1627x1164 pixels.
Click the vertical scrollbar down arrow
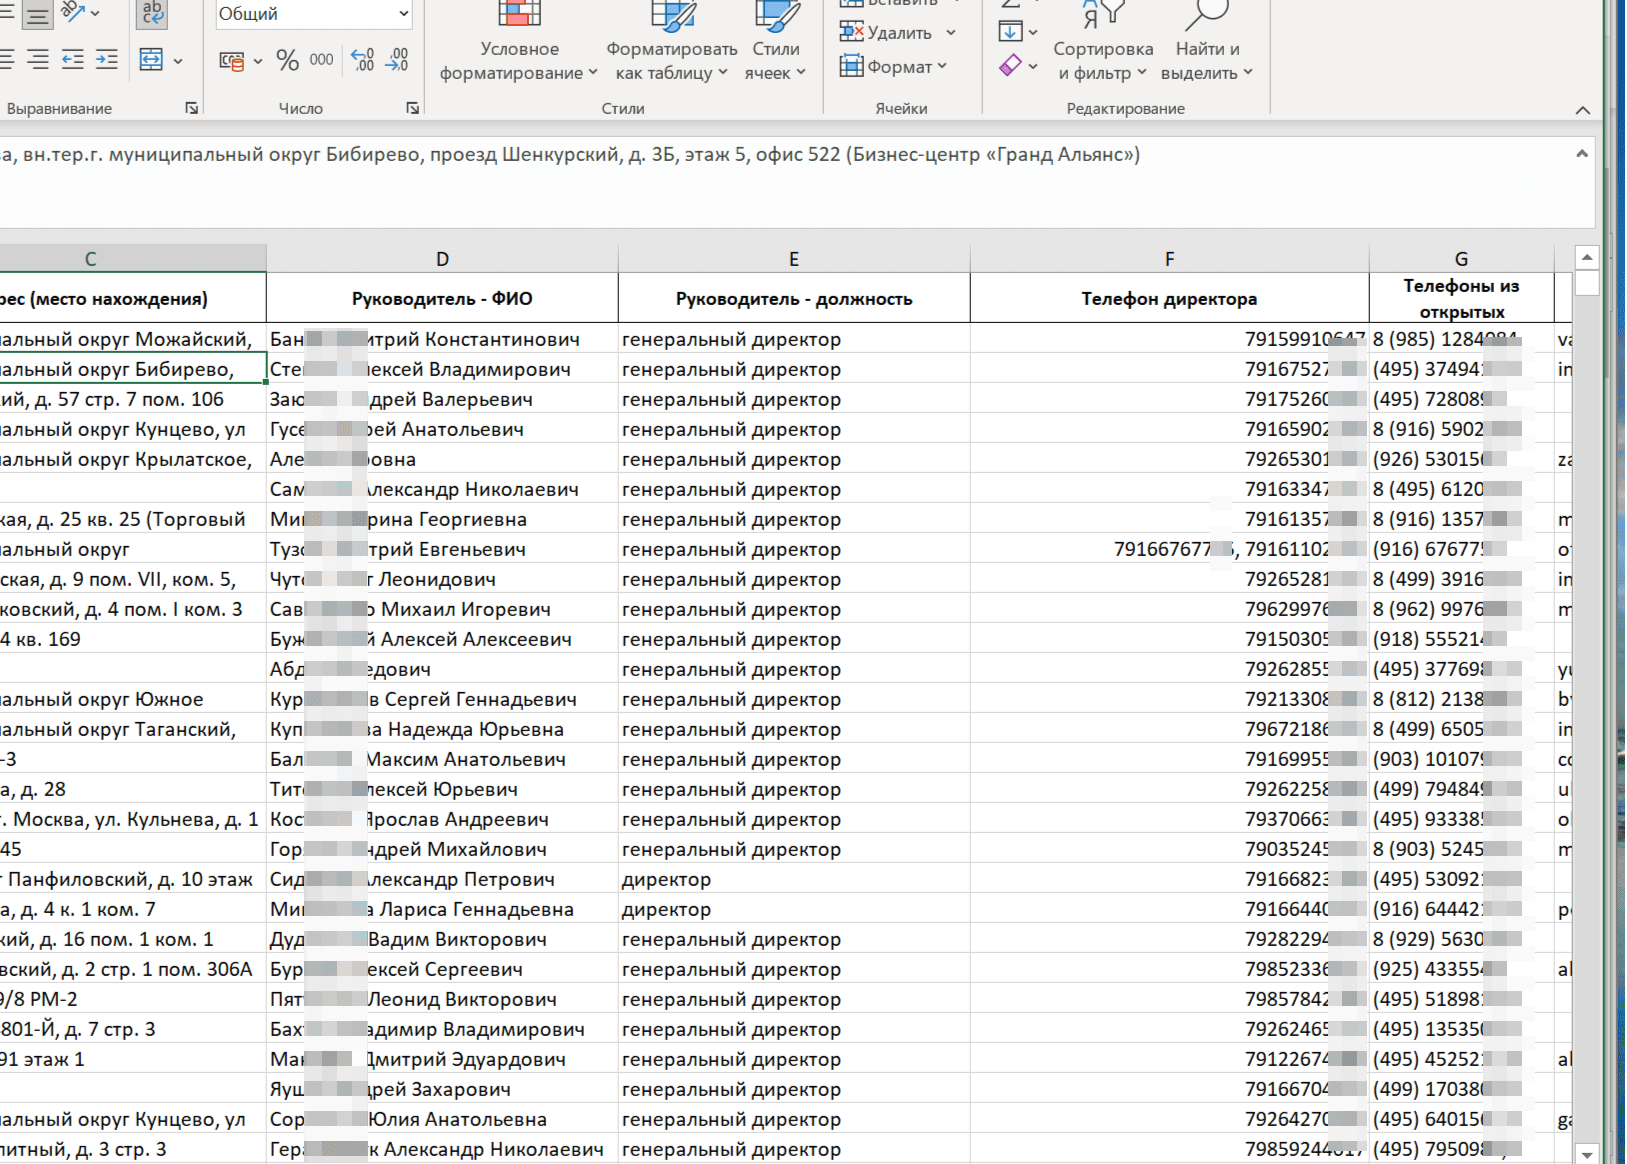(1587, 1153)
